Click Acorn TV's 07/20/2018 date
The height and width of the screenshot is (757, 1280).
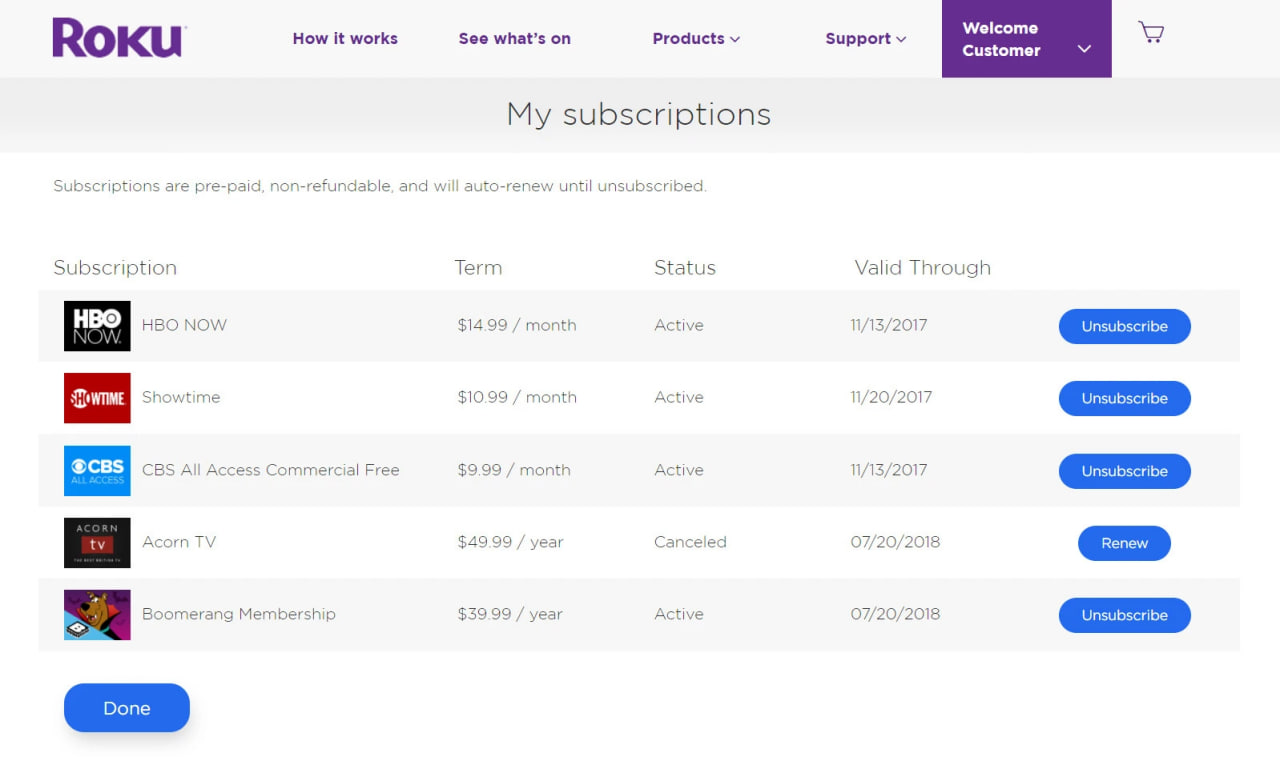[x=895, y=542]
